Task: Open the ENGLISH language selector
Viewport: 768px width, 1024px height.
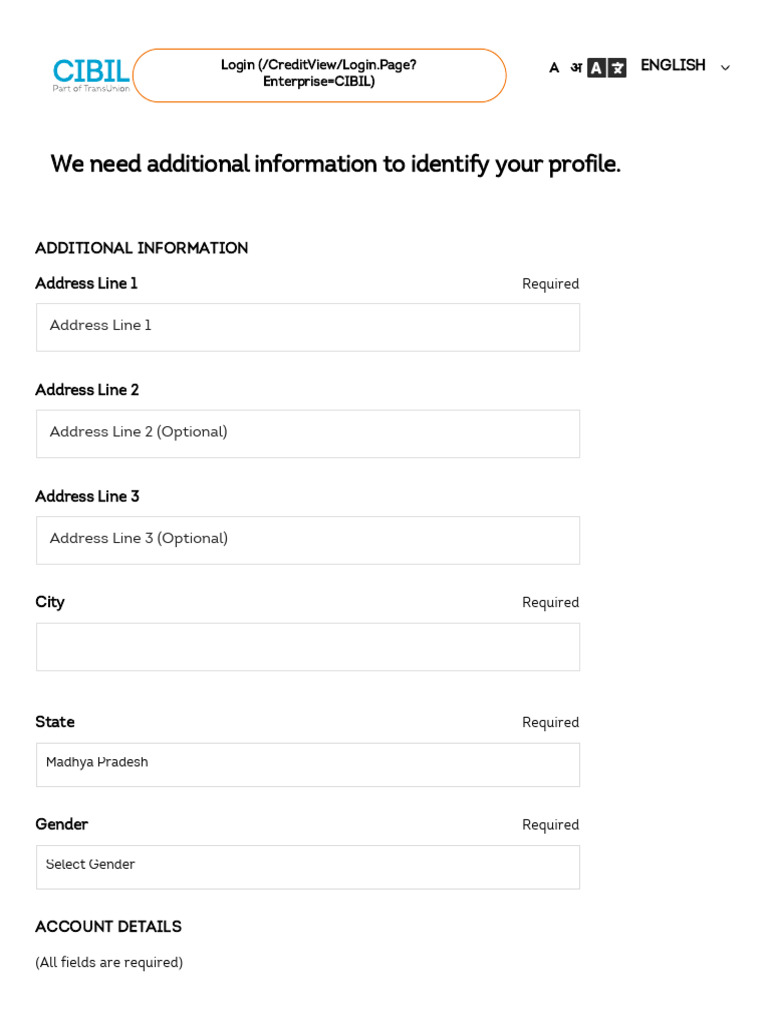Action: tap(673, 66)
